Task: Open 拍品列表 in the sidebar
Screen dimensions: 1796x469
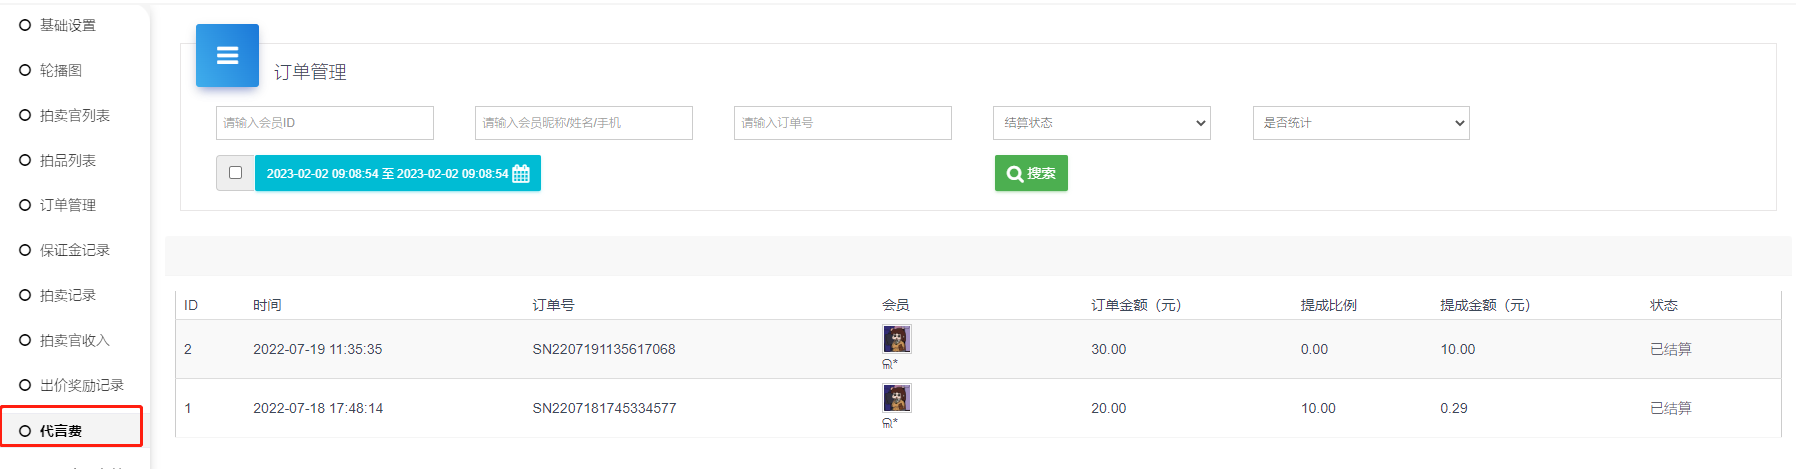Action: click(x=67, y=160)
